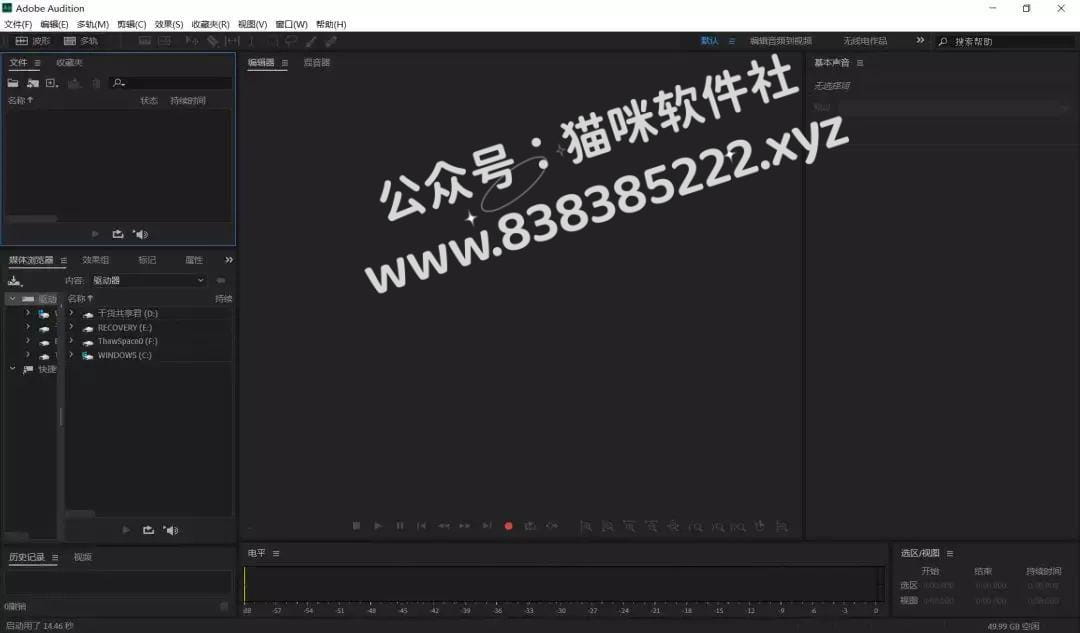Viewport: 1080px width, 633px height.
Task: Open the Files panel search filter magnifier dropdown
Action: tap(119, 83)
